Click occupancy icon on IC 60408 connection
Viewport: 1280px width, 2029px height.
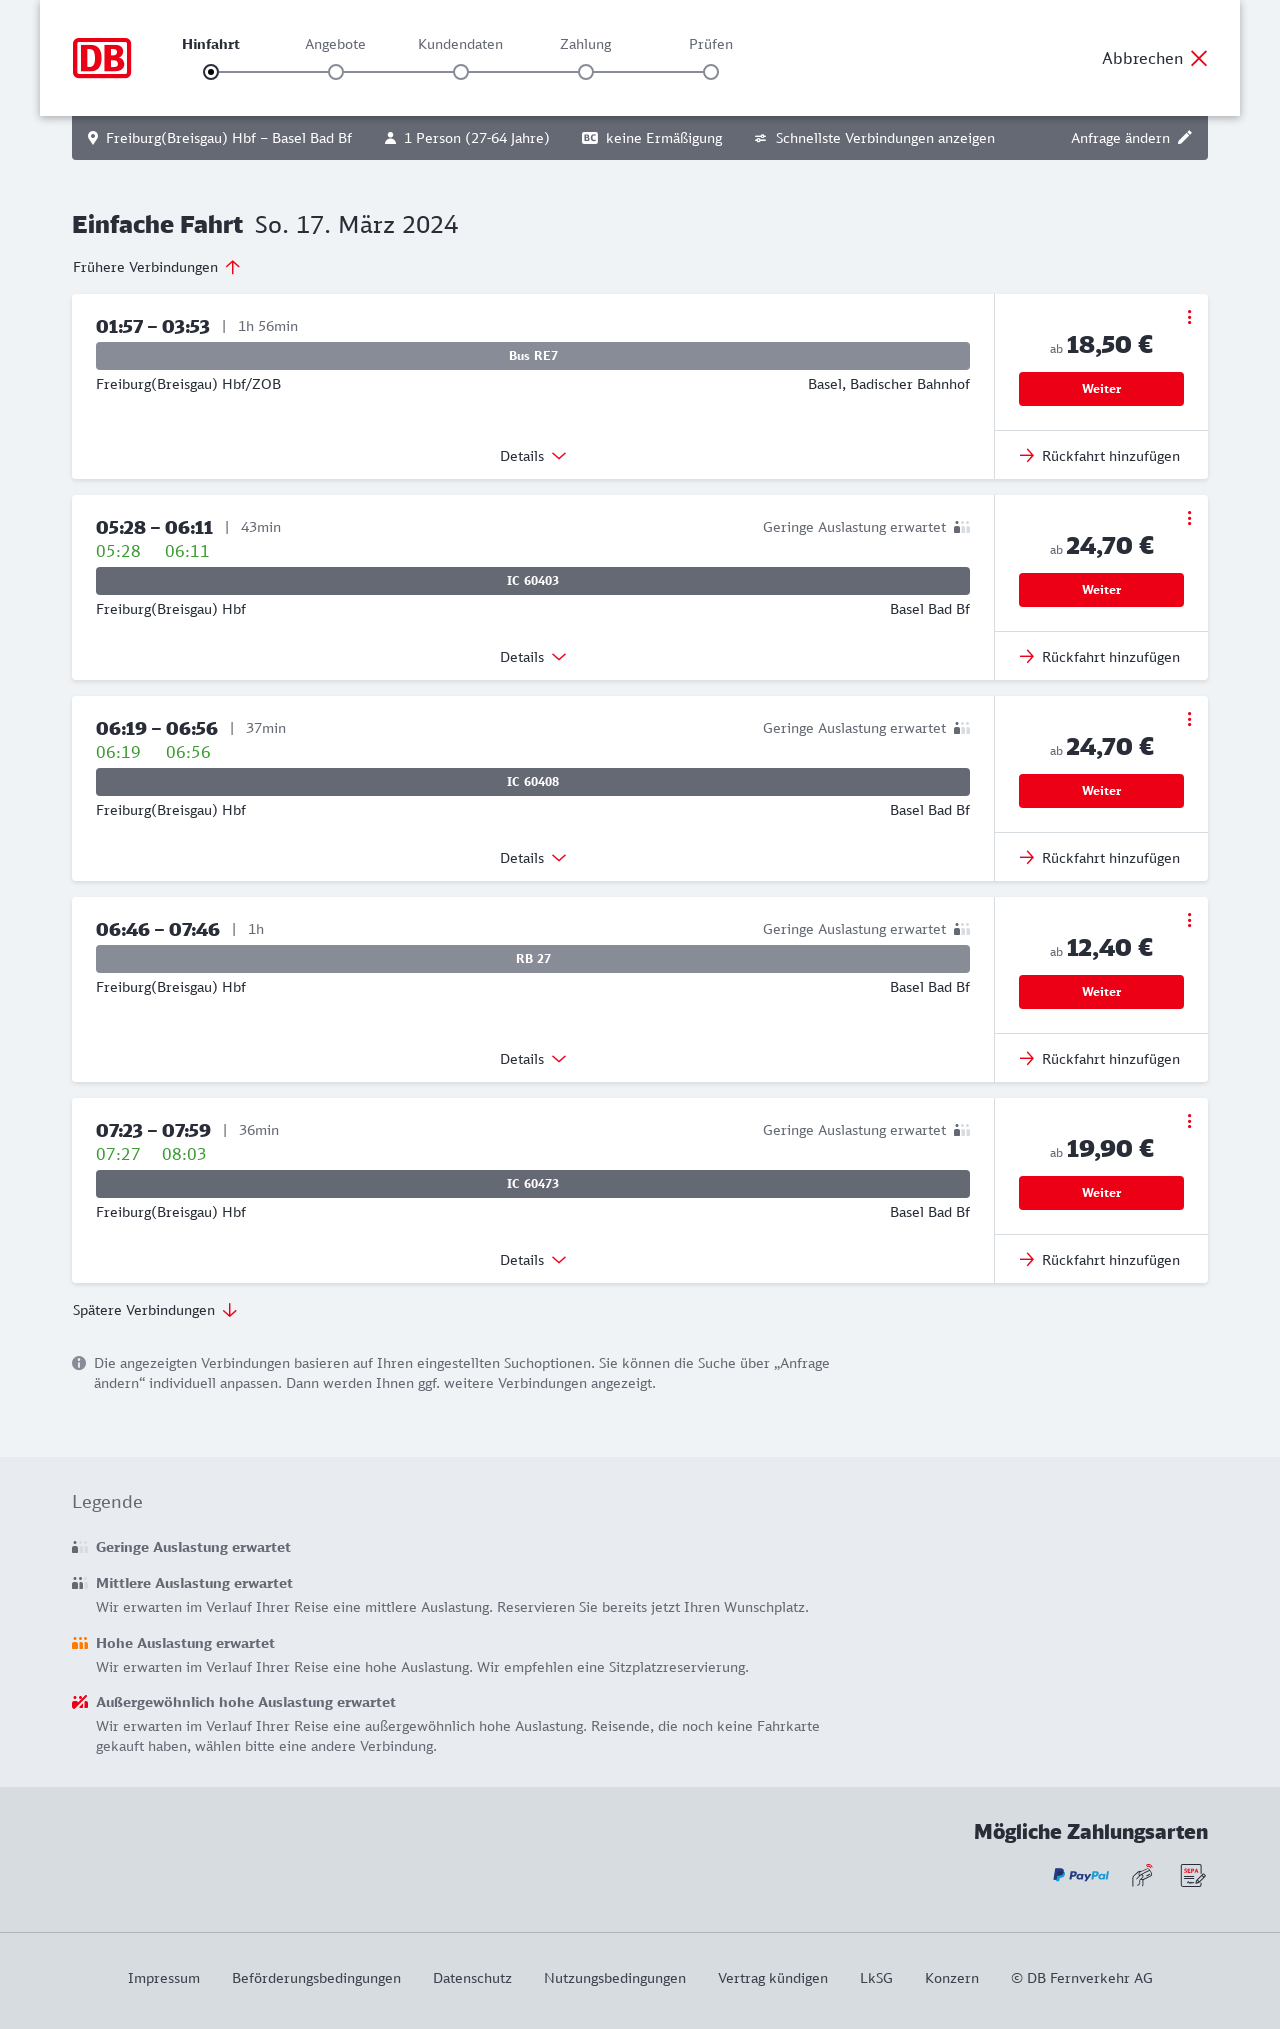click(x=962, y=728)
